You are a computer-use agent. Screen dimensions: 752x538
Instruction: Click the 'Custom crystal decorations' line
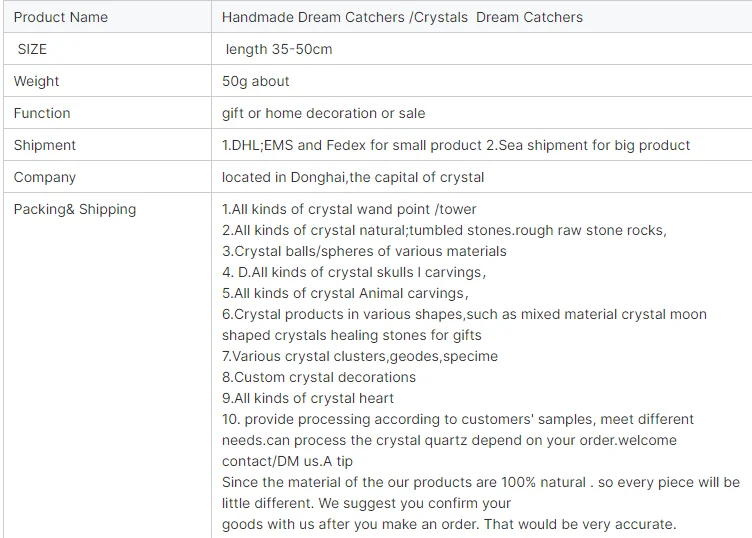[x=319, y=377]
